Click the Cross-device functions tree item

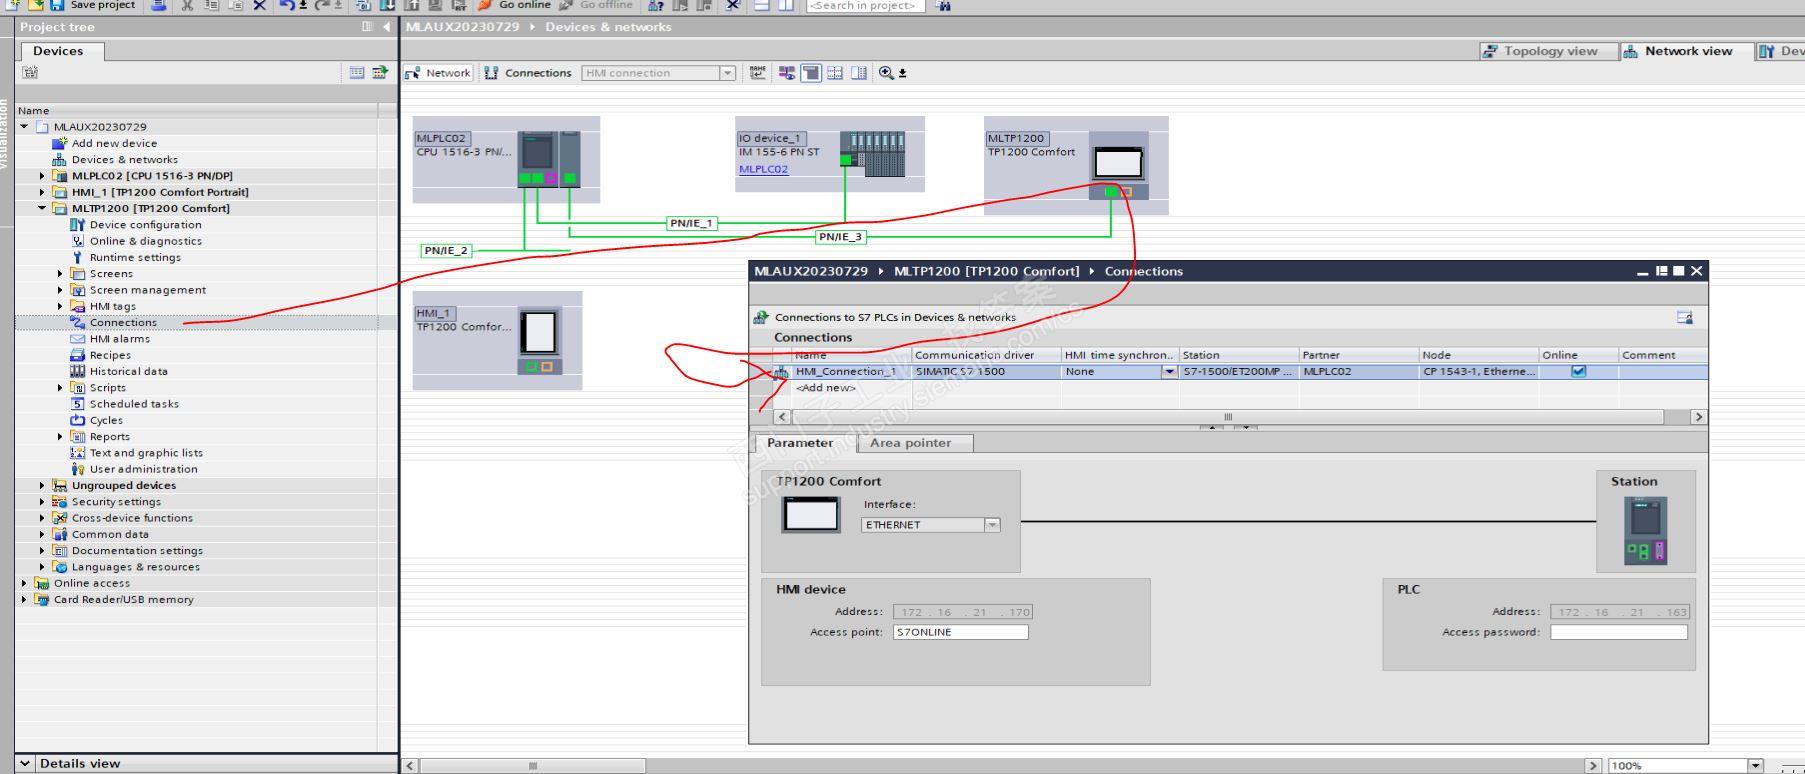(x=132, y=518)
